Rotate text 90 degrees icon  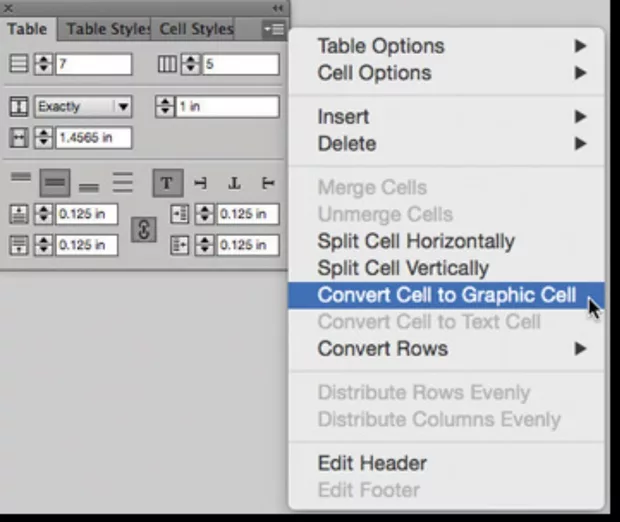click(x=200, y=182)
